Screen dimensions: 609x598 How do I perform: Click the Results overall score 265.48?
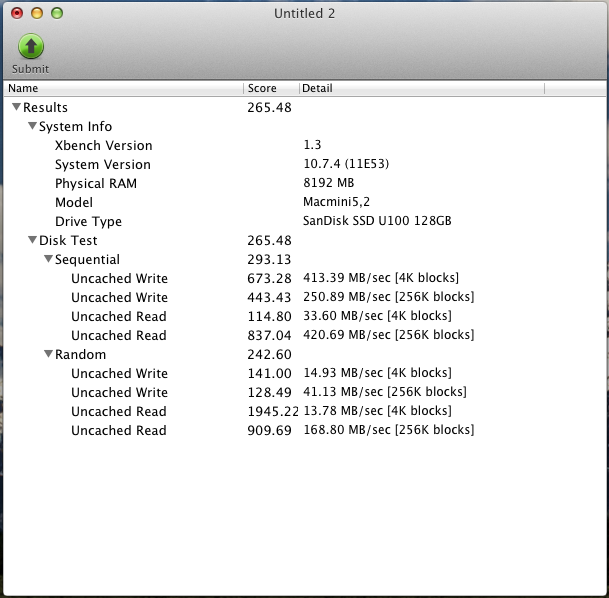pyautogui.click(x=269, y=107)
